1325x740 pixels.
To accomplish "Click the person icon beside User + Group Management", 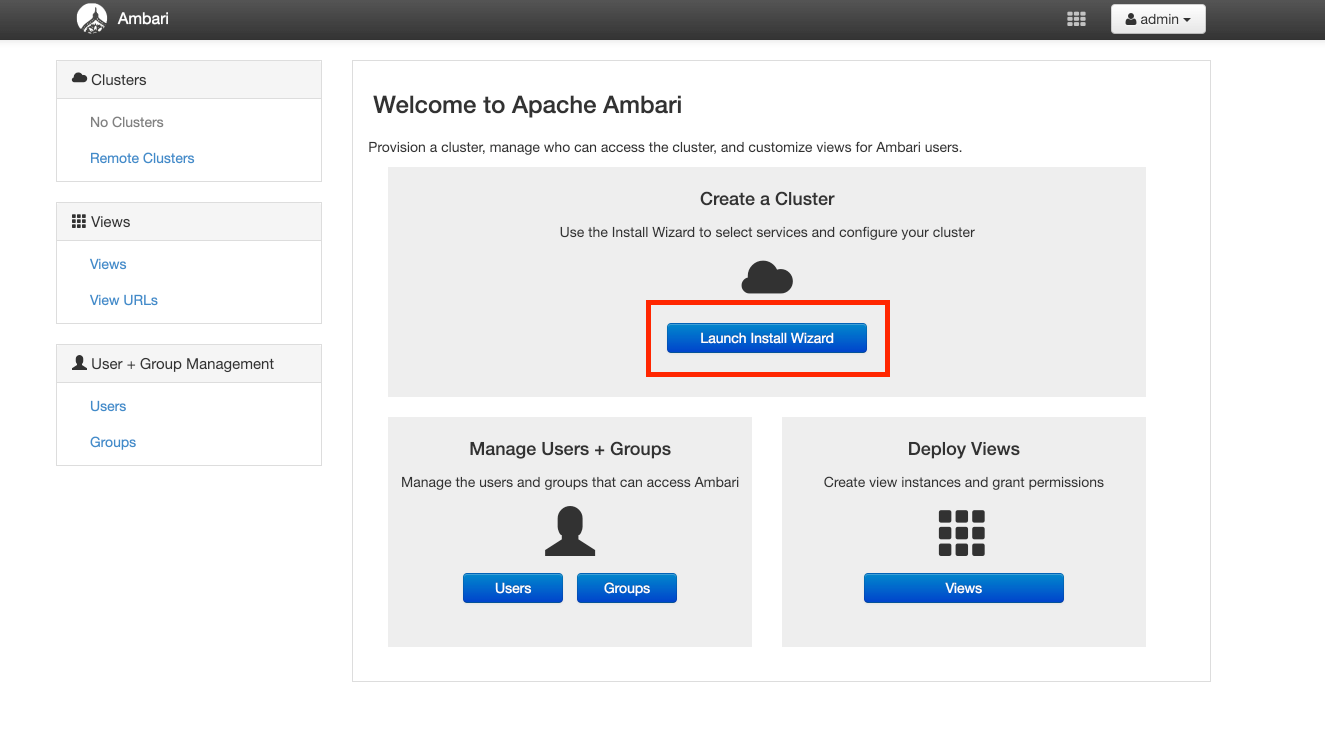I will pos(79,363).
